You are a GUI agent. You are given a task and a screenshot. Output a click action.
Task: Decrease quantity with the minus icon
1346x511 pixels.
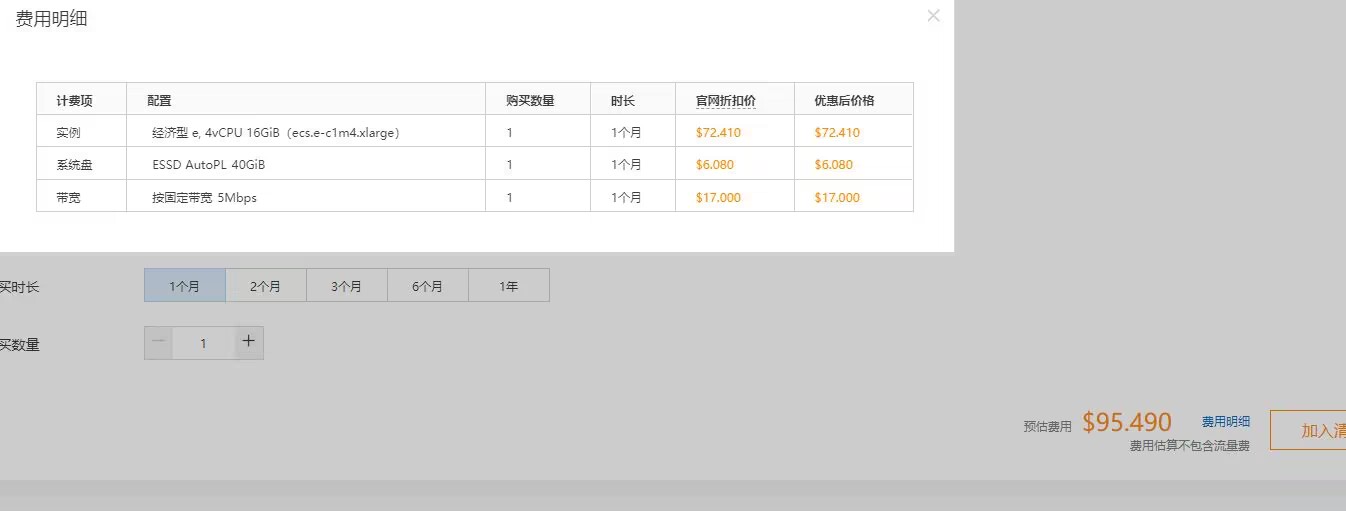click(158, 342)
